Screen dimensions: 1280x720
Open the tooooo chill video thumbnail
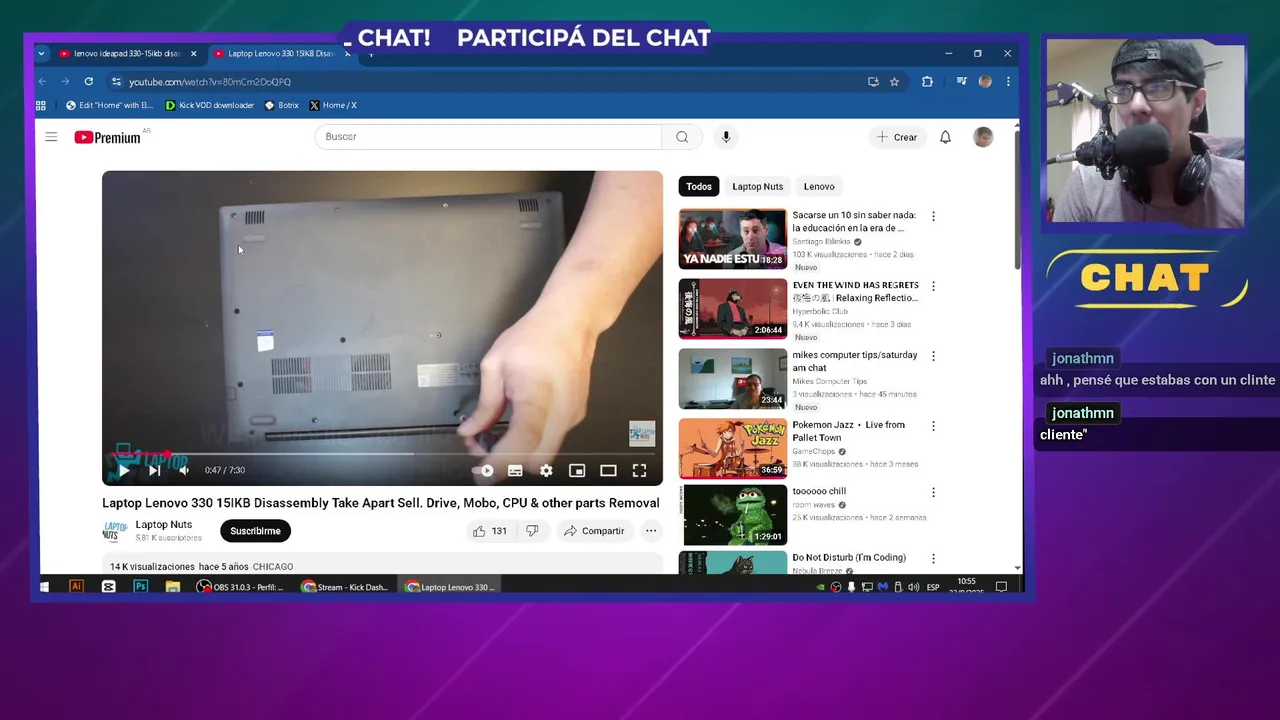pos(733,515)
